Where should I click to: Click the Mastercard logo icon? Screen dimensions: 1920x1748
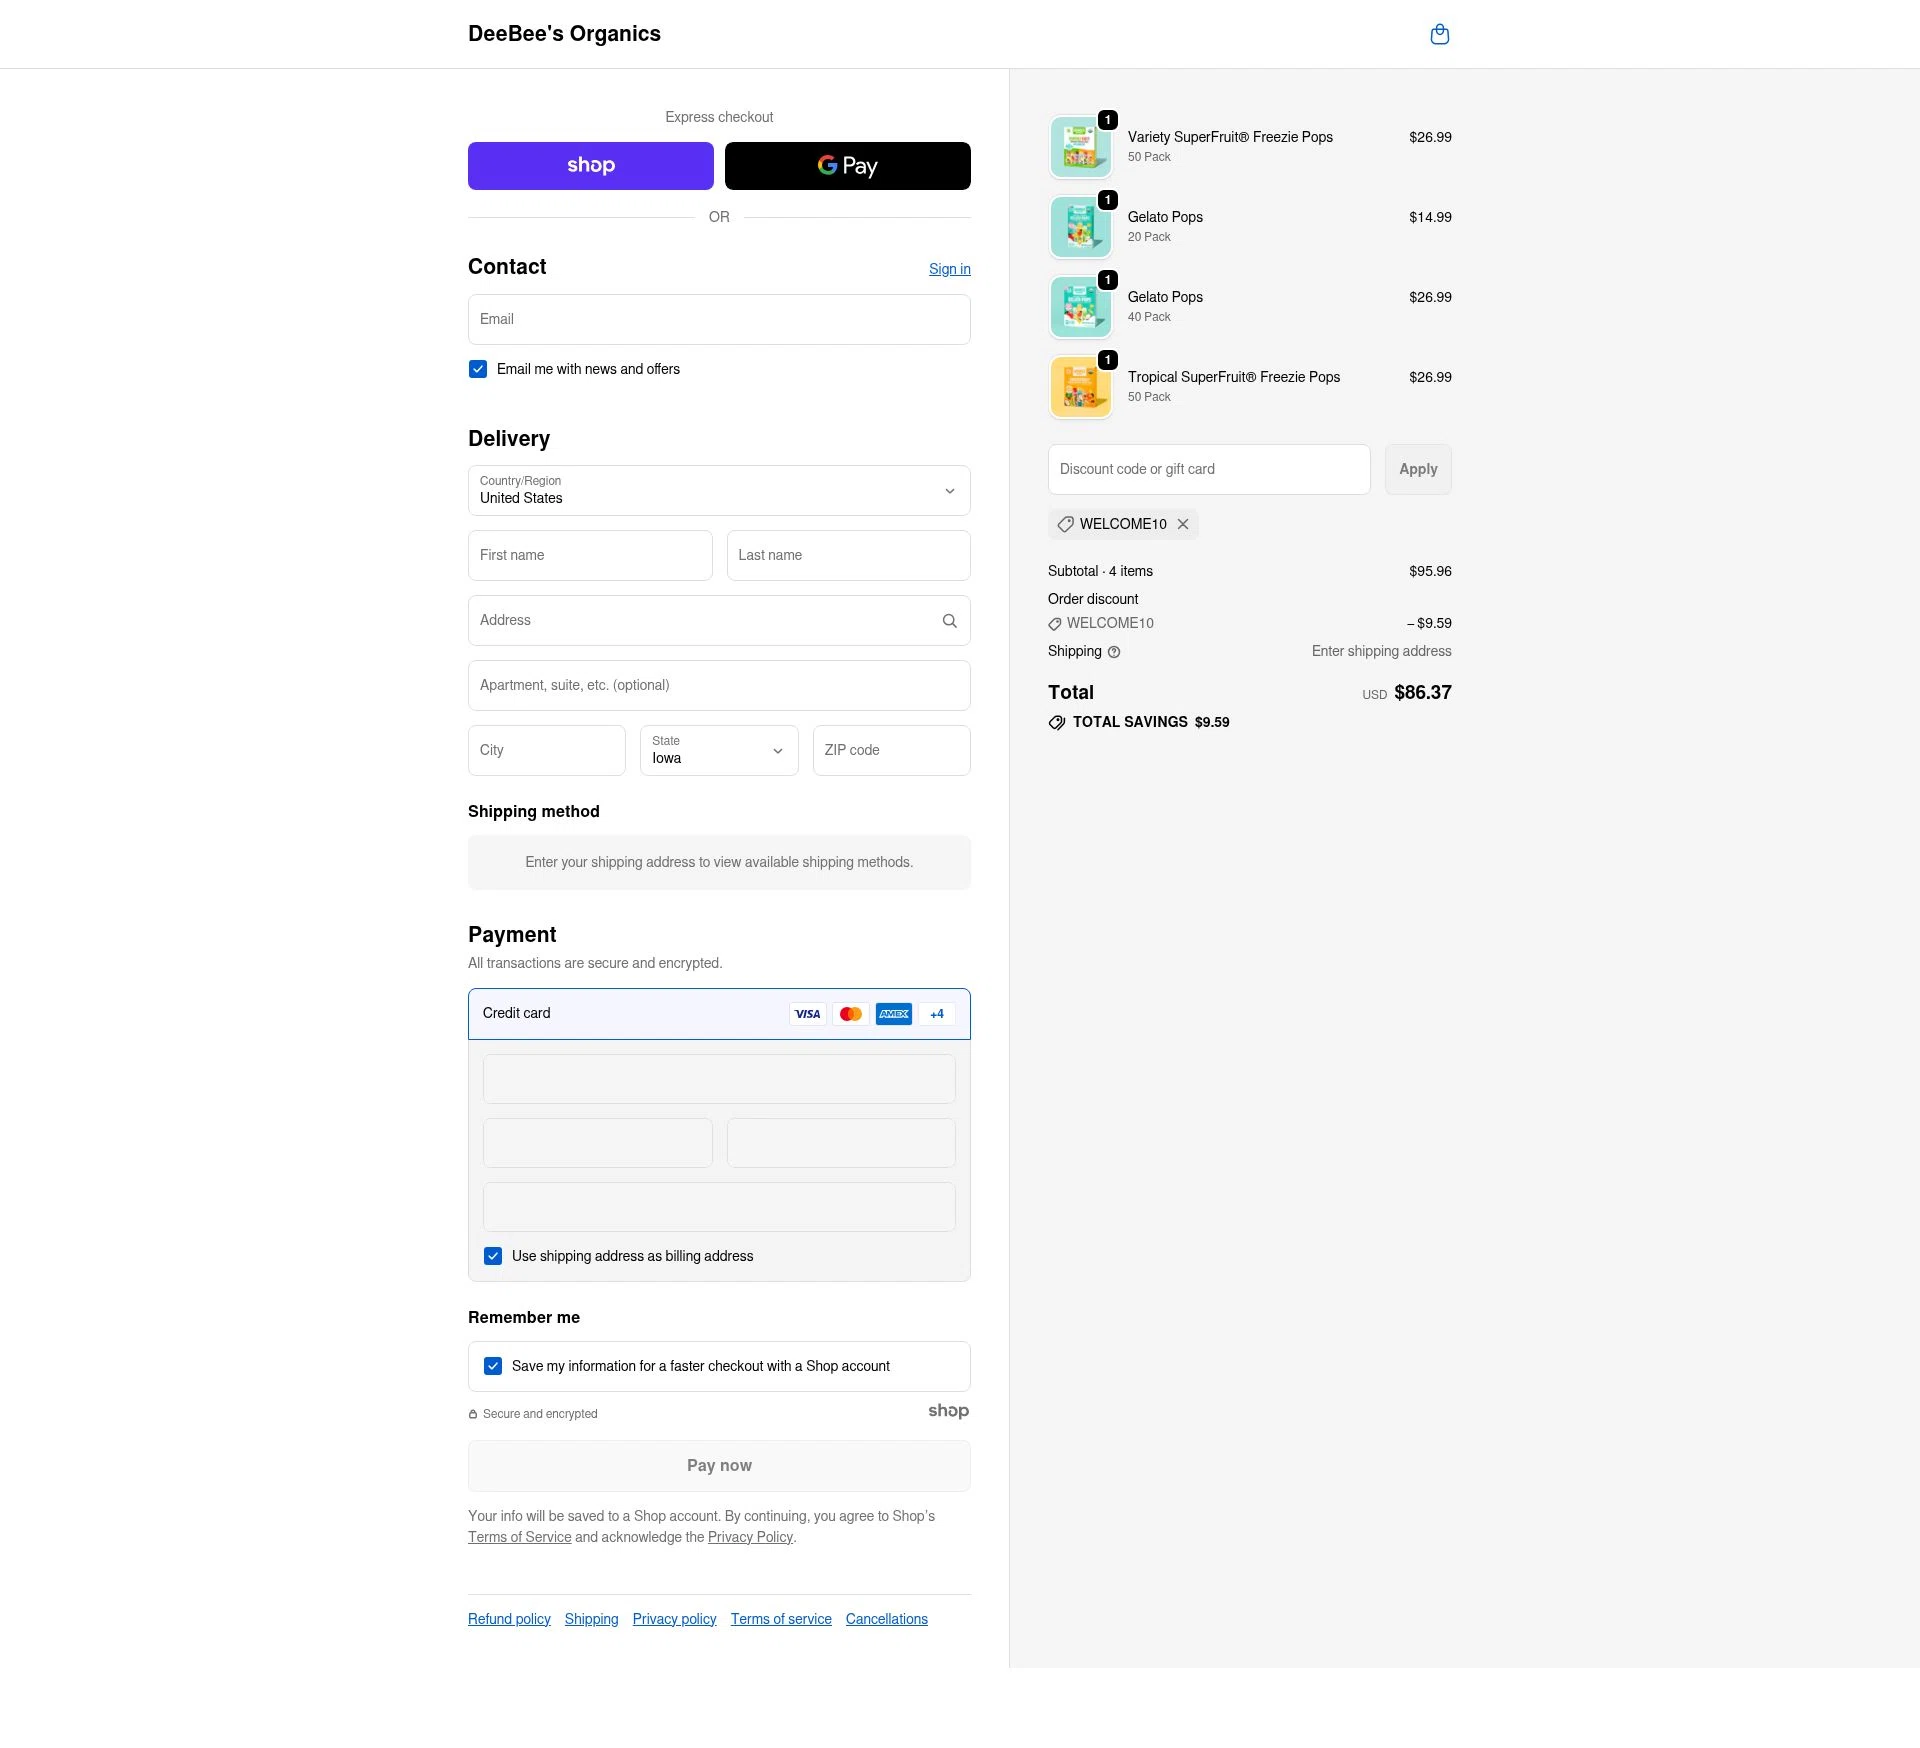[850, 1014]
